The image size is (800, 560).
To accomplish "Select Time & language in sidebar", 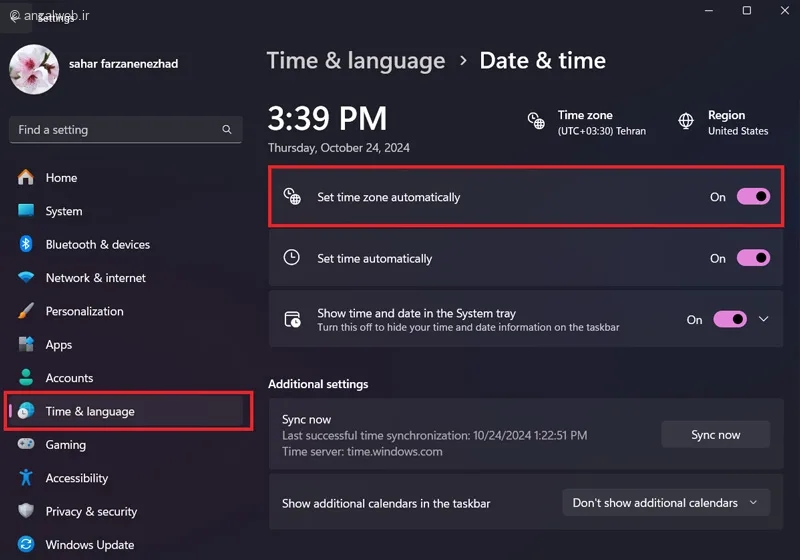I will pyautogui.click(x=90, y=411).
